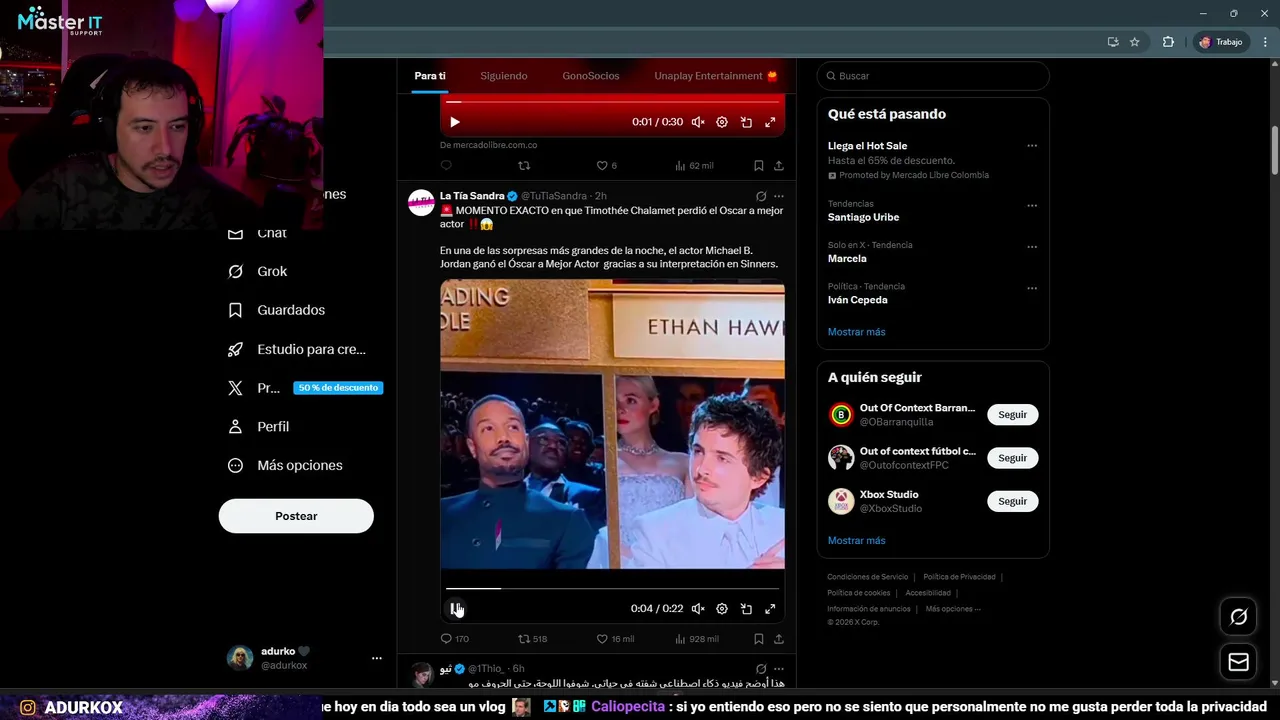
Task: Switch to Para ti tab
Action: pos(430,76)
